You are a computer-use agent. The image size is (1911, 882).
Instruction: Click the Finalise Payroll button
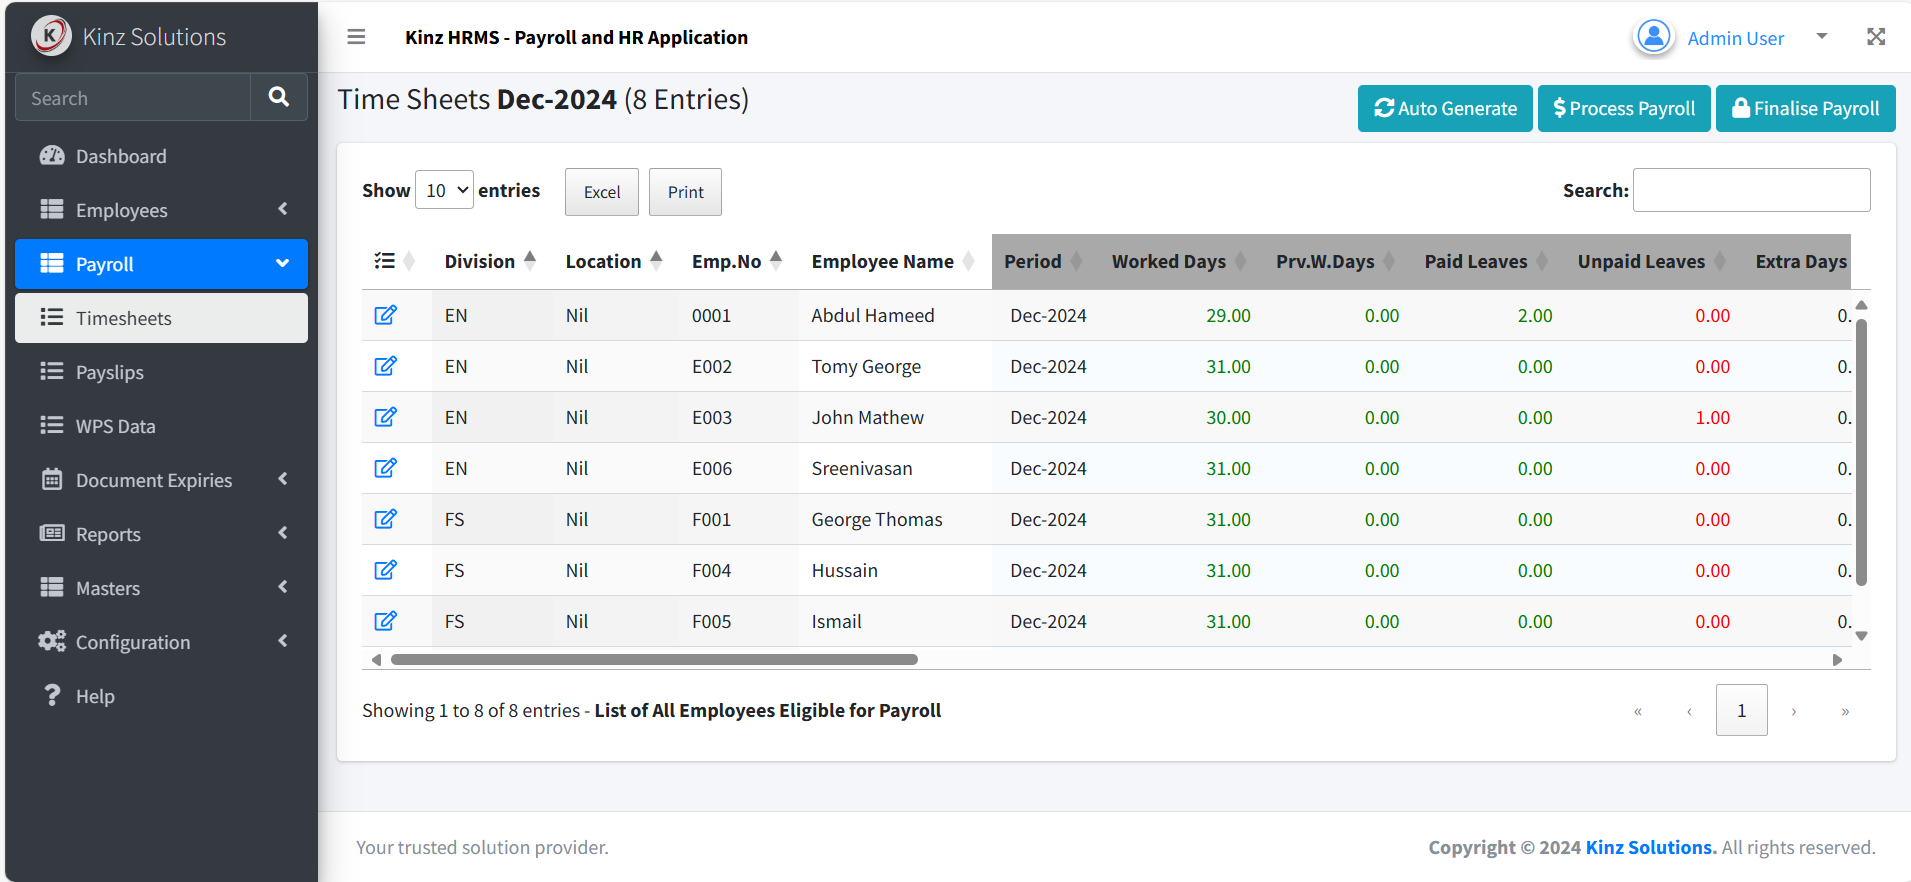[1806, 108]
